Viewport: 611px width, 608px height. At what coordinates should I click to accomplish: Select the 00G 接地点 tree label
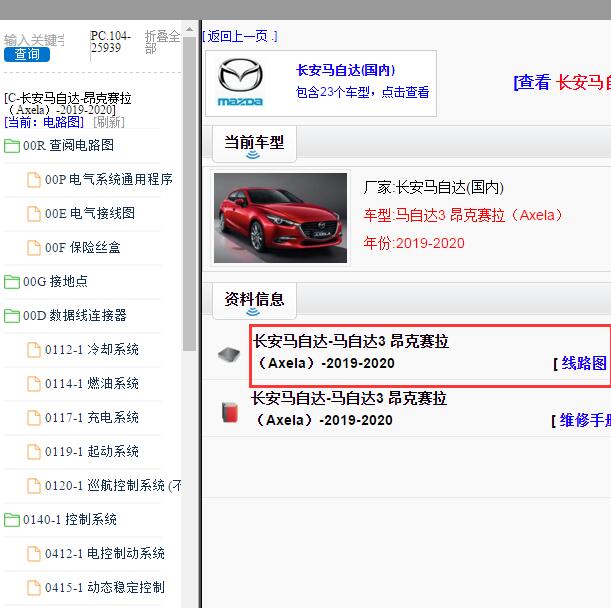(x=55, y=281)
